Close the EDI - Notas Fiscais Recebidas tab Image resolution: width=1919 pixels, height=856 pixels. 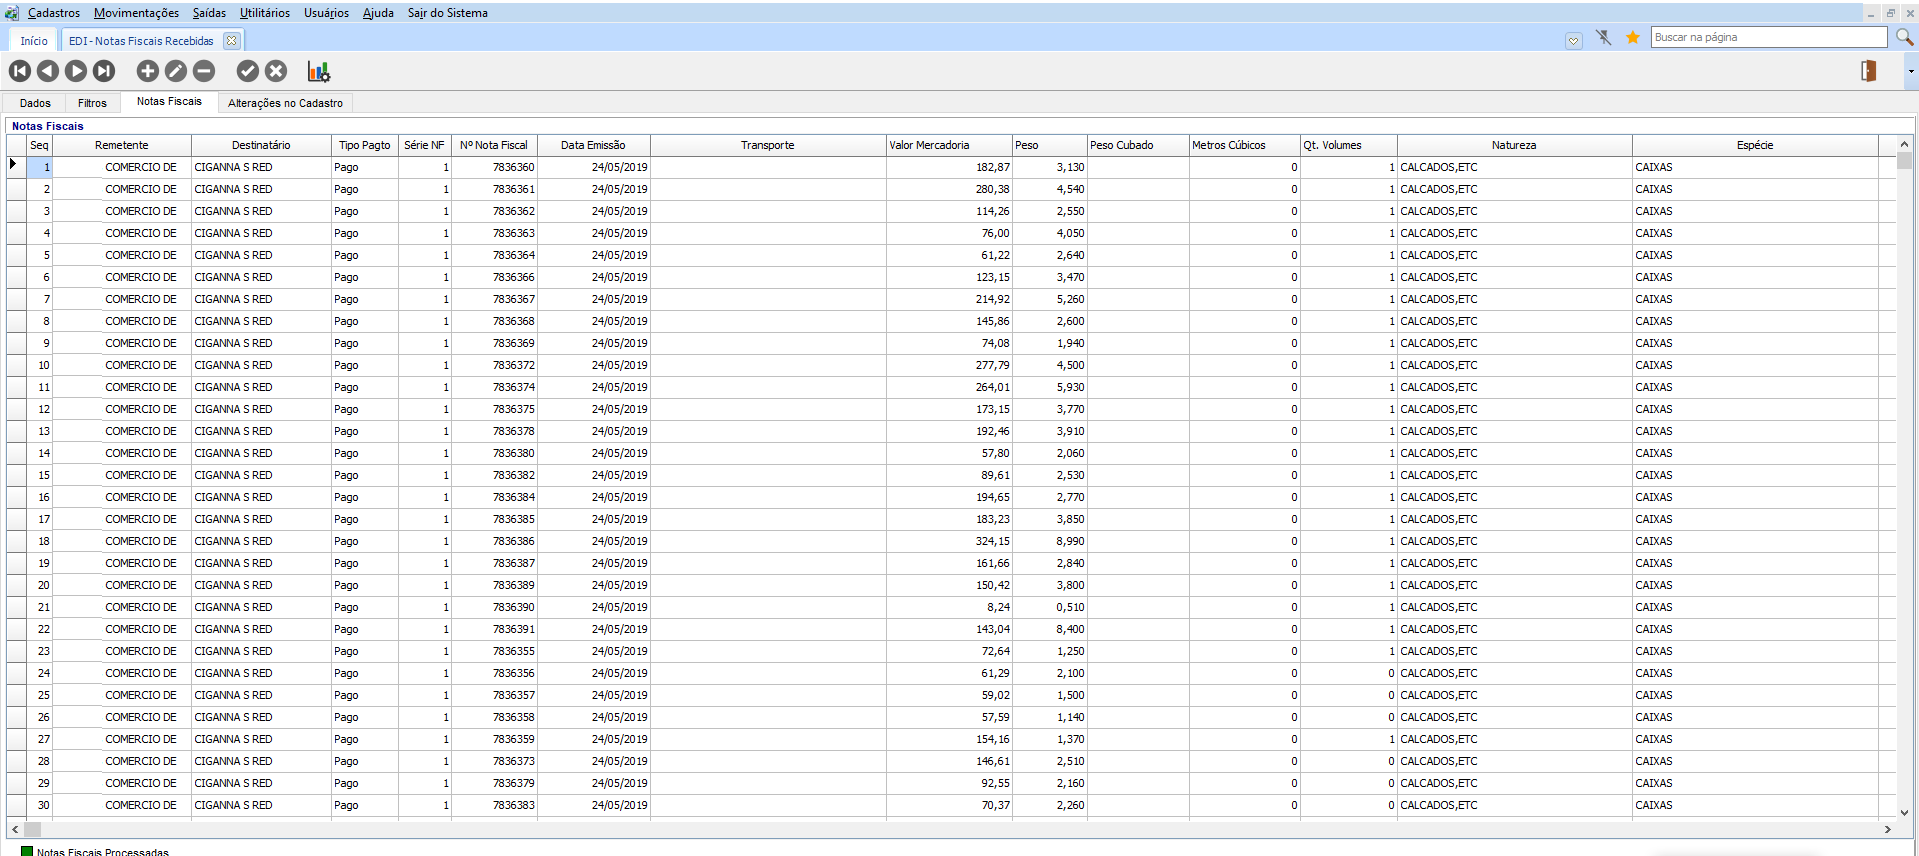click(x=232, y=41)
